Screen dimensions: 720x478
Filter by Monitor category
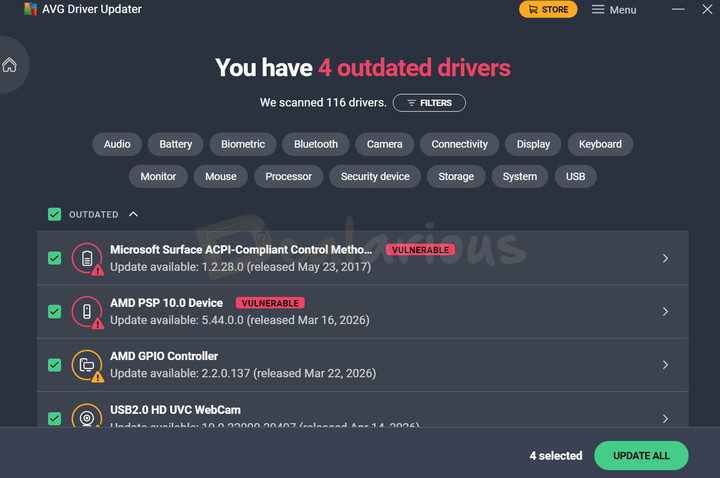pyautogui.click(x=158, y=176)
